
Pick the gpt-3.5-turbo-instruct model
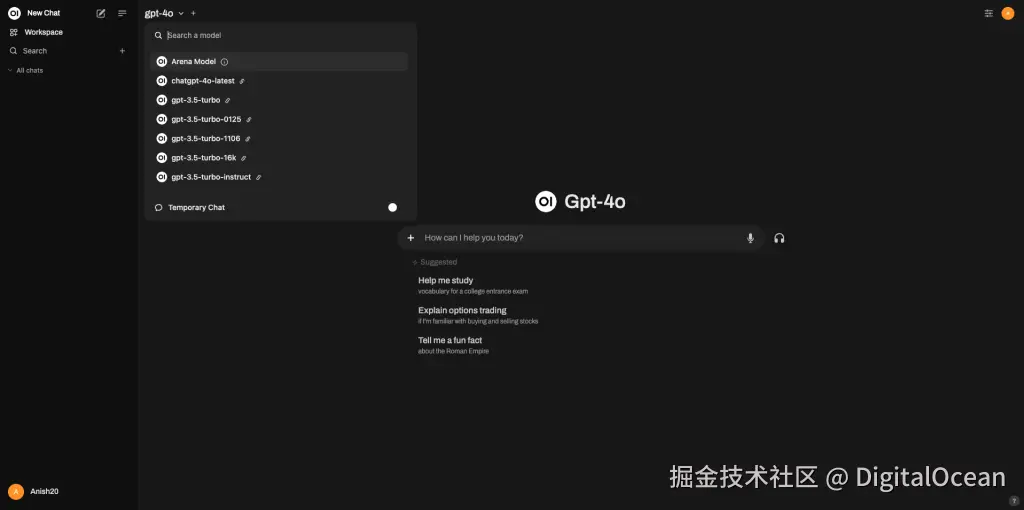point(279,177)
